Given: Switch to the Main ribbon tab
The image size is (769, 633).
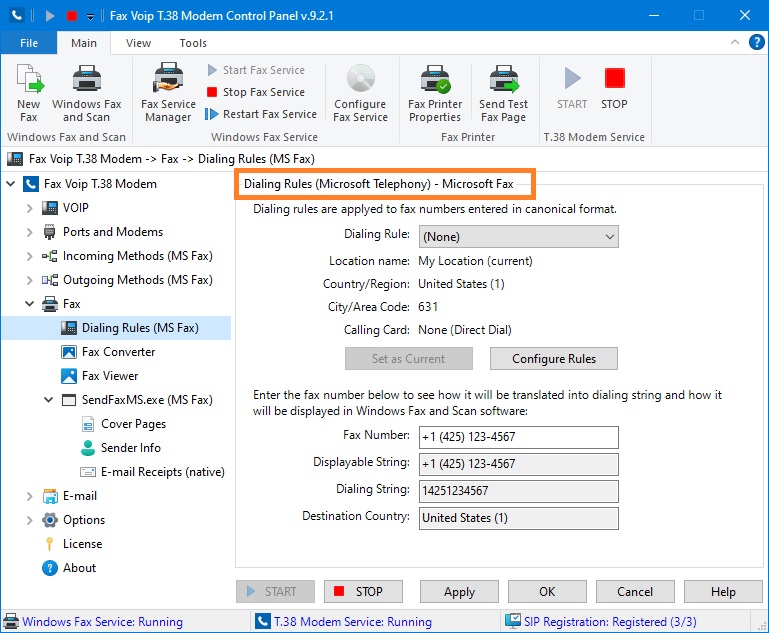Looking at the screenshot, I should pyautogui.click(x=84, y=43).
